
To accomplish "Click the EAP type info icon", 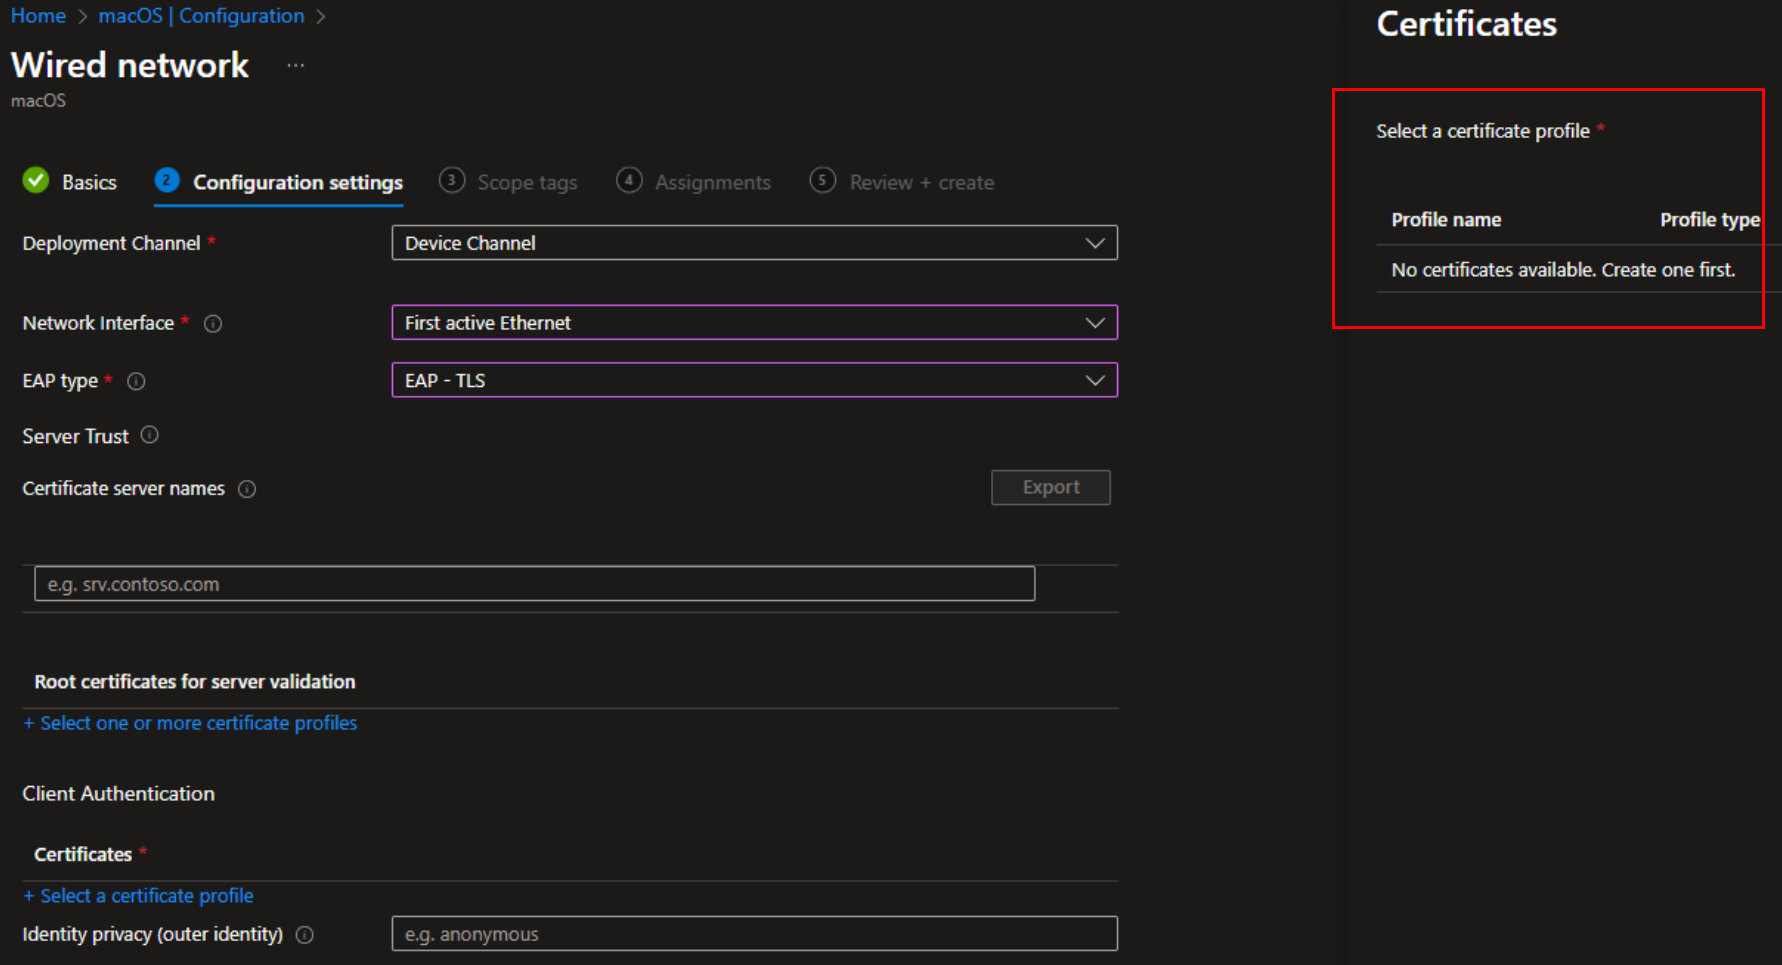I will (x=136, y=381).
